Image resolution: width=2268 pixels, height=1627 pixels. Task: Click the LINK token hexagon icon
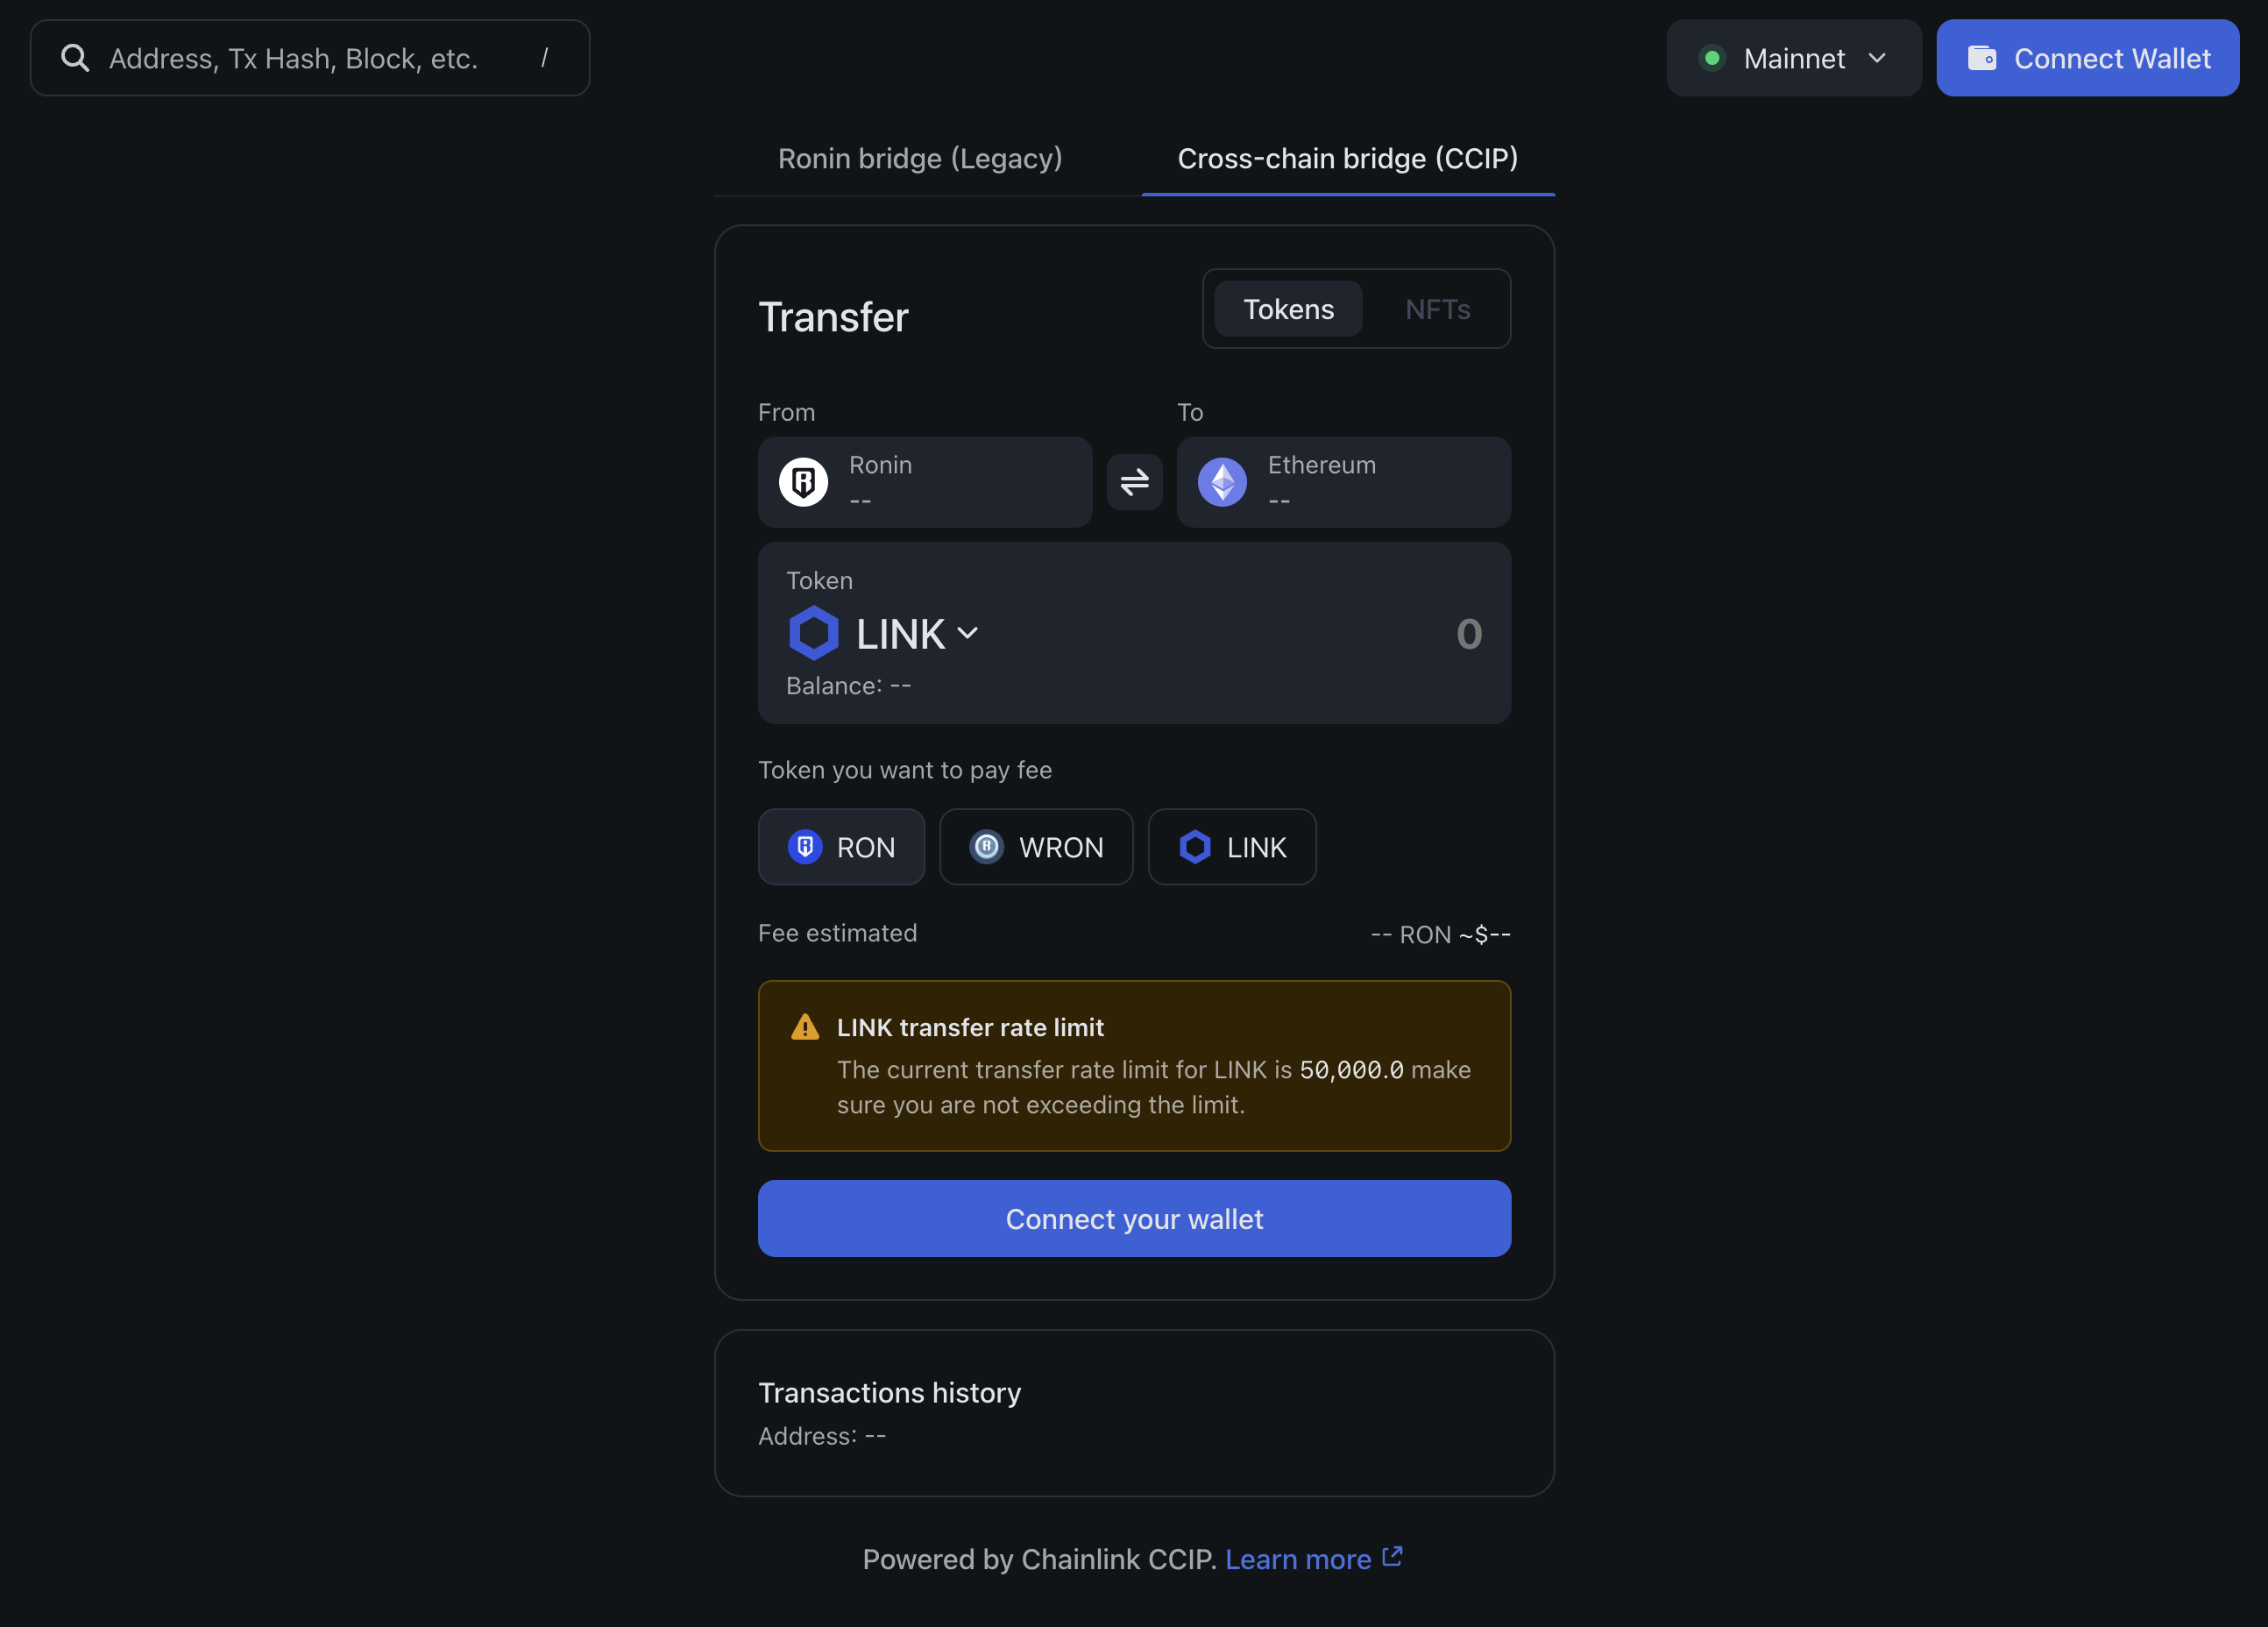(x=813, y=633)
